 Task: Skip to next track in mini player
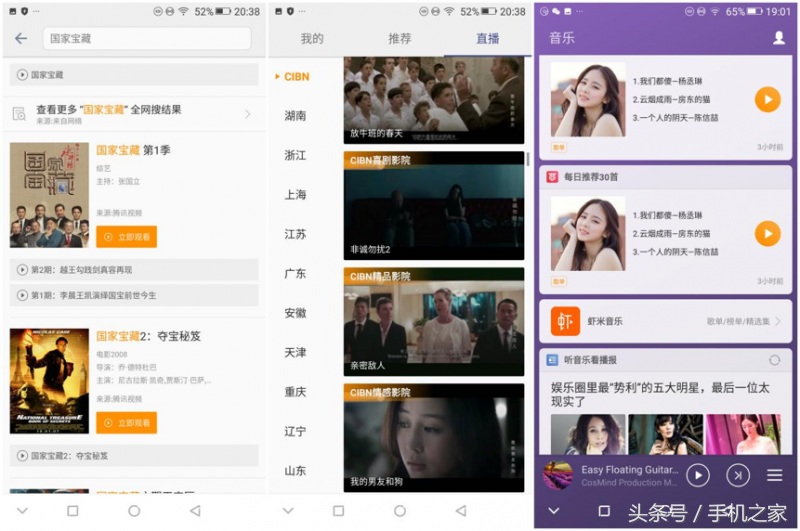pos(738,476)
